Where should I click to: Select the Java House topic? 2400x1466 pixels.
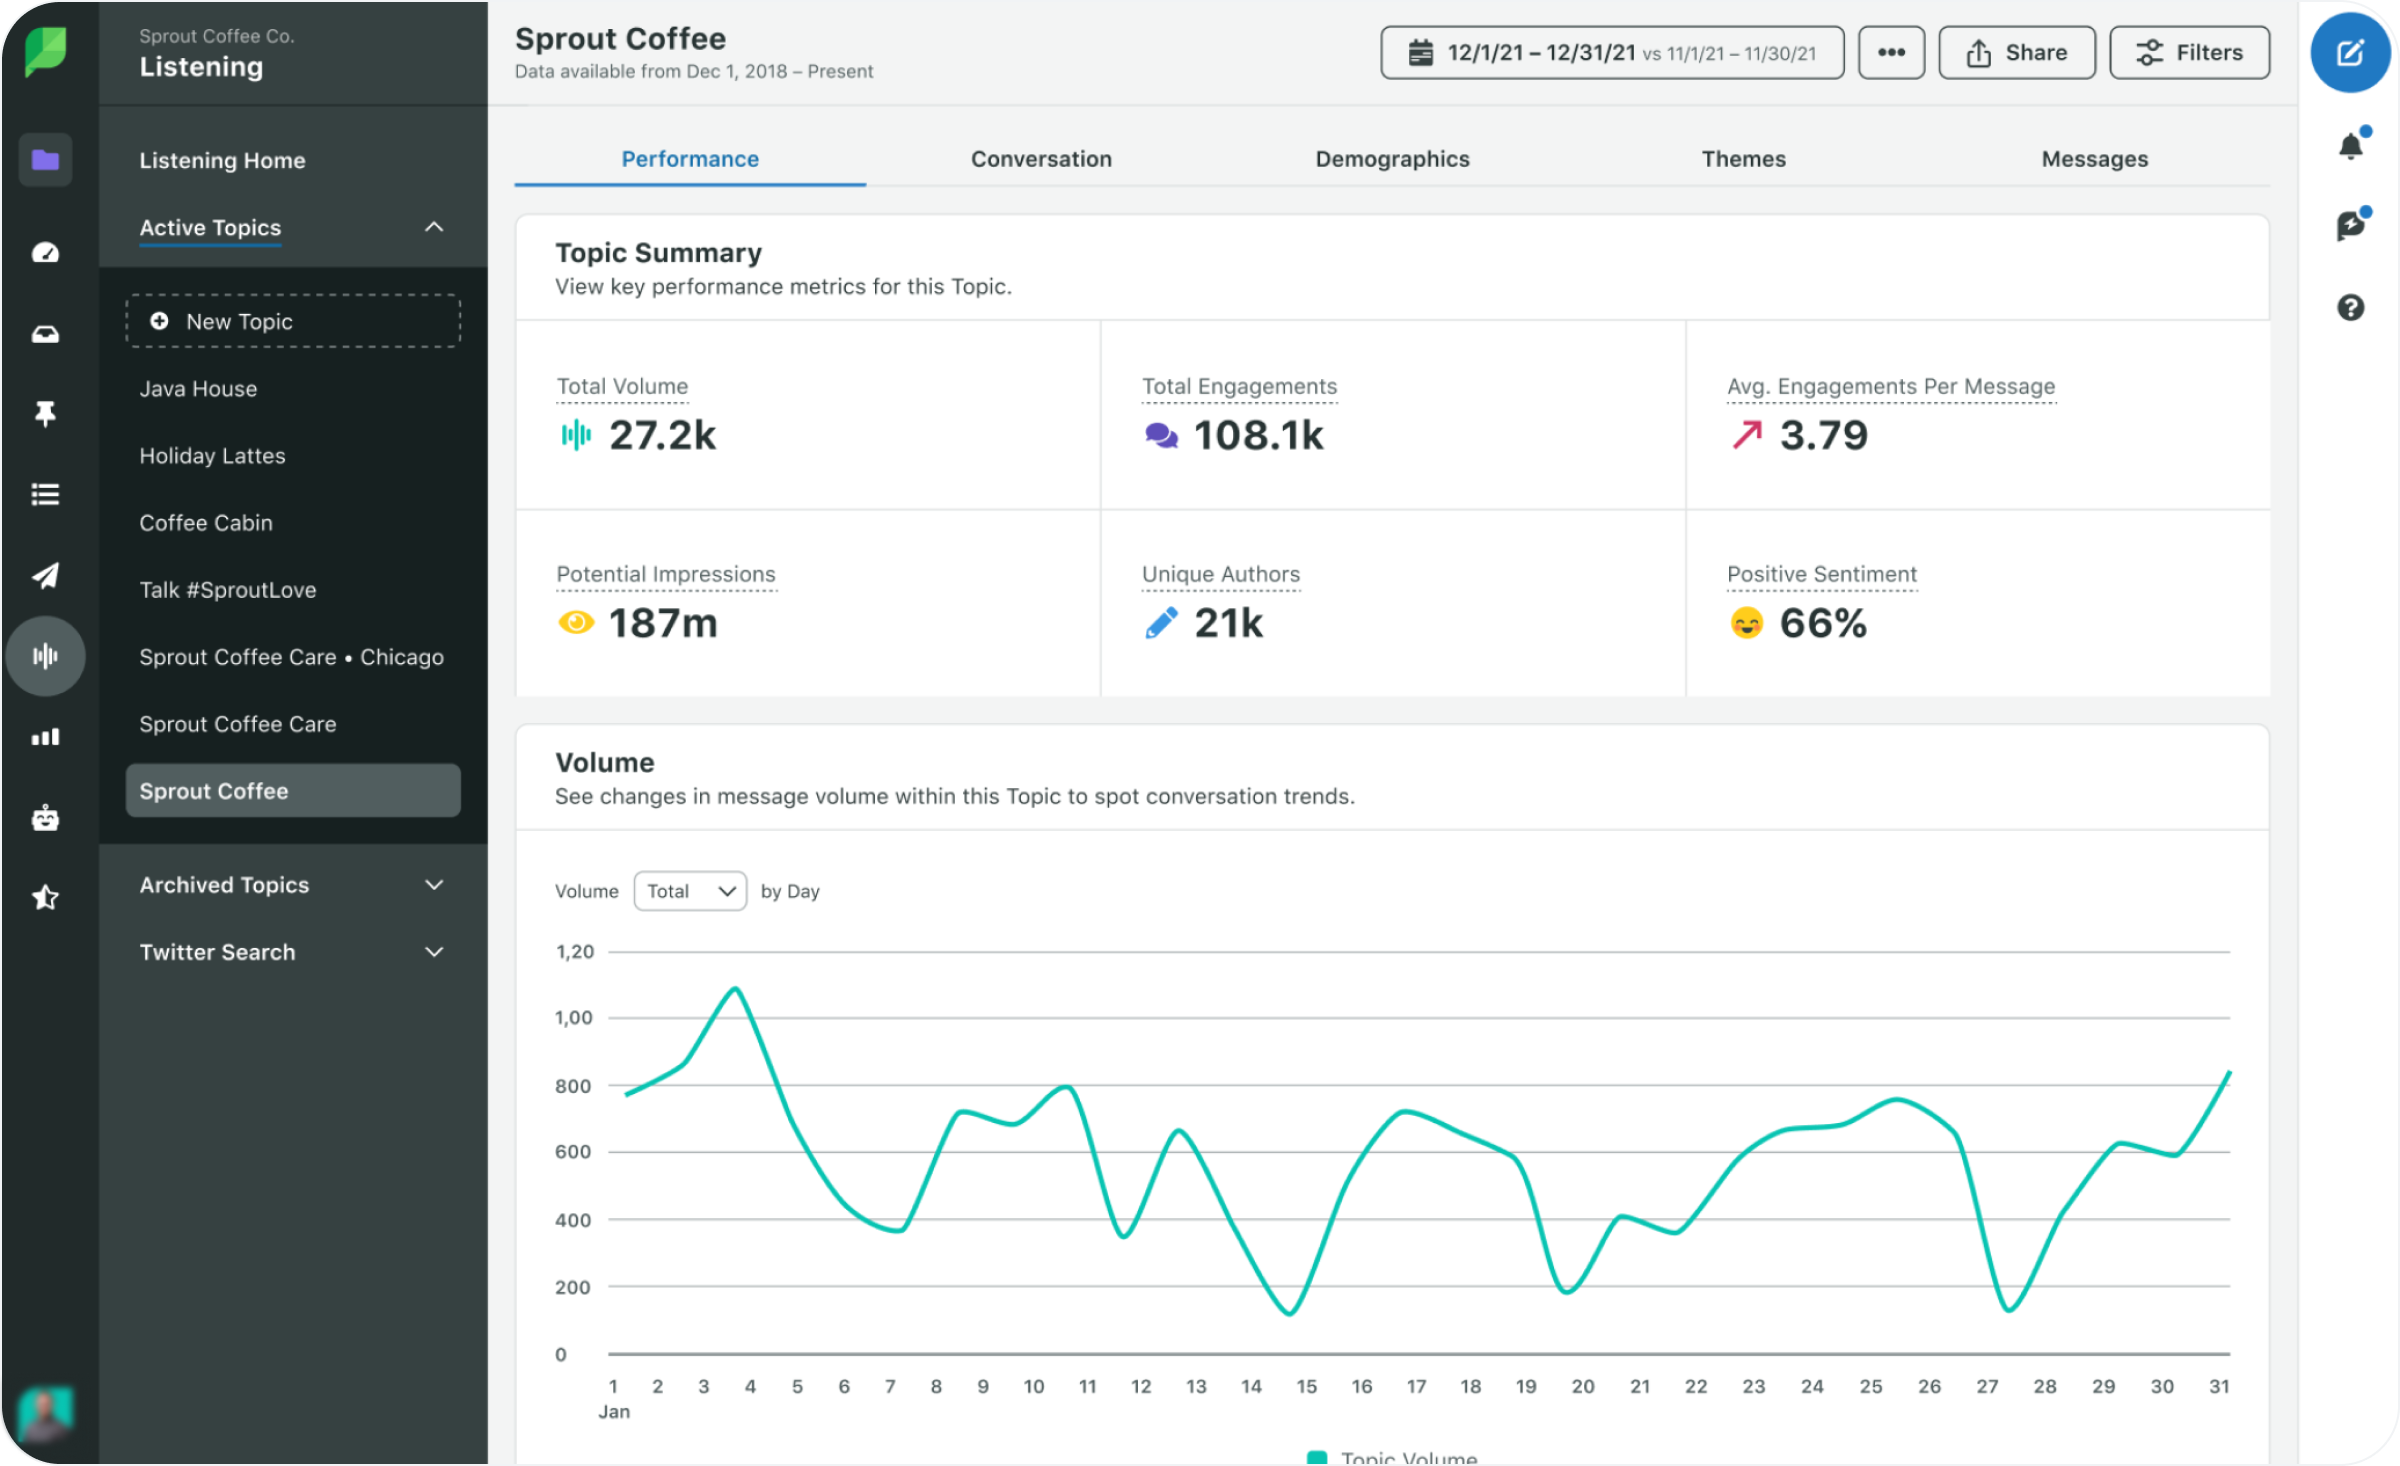click(x=198, y=389)
